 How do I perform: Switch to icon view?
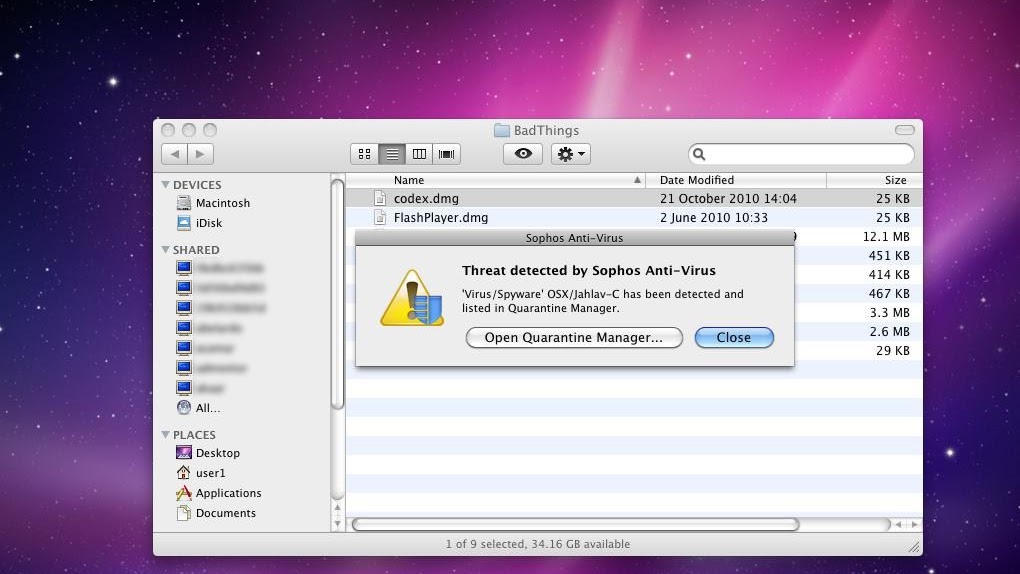pos(364,154)
